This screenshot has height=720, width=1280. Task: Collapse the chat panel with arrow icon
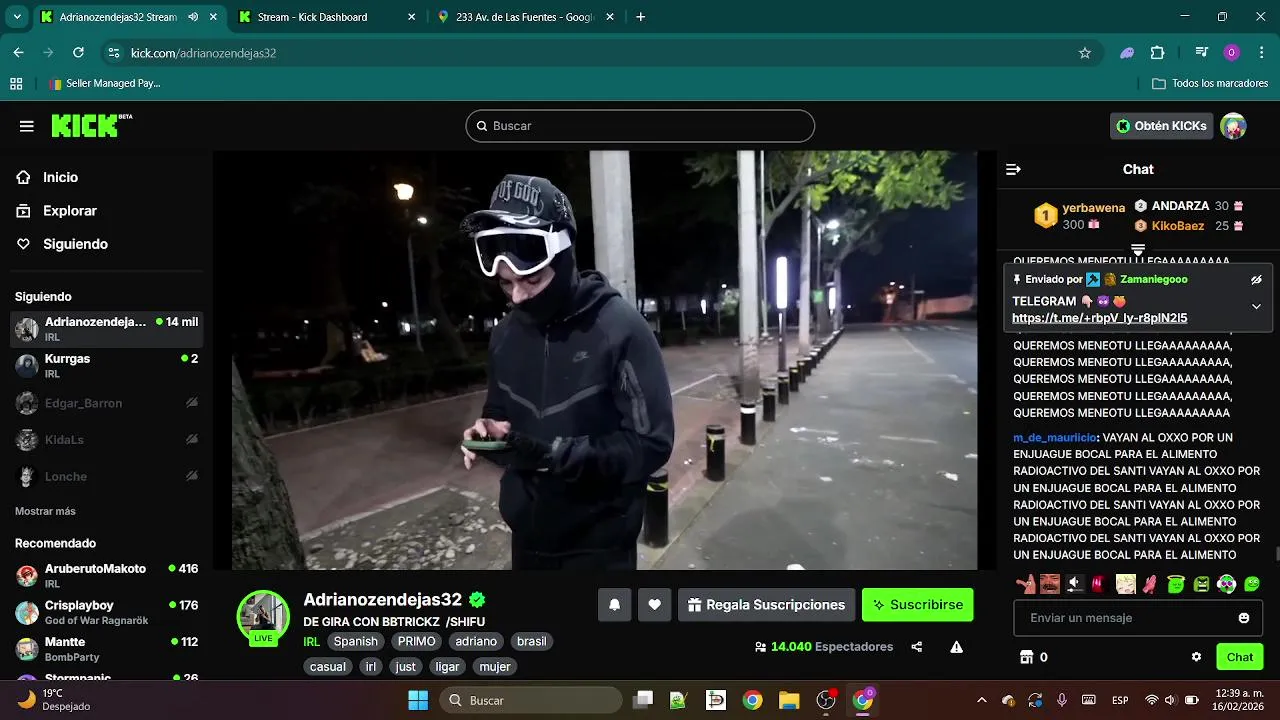tap(1013, 169)
